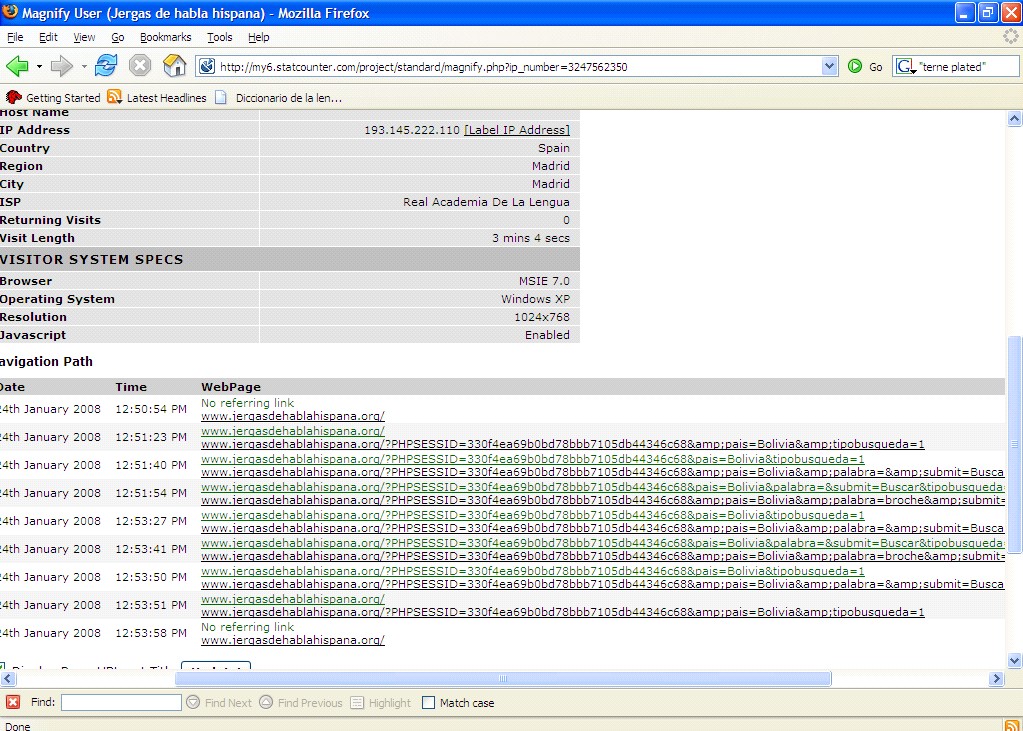Open the green referring link at 12:51:23 PM
Viewport: 1023px width, 731px height.
tap(293, 431)
